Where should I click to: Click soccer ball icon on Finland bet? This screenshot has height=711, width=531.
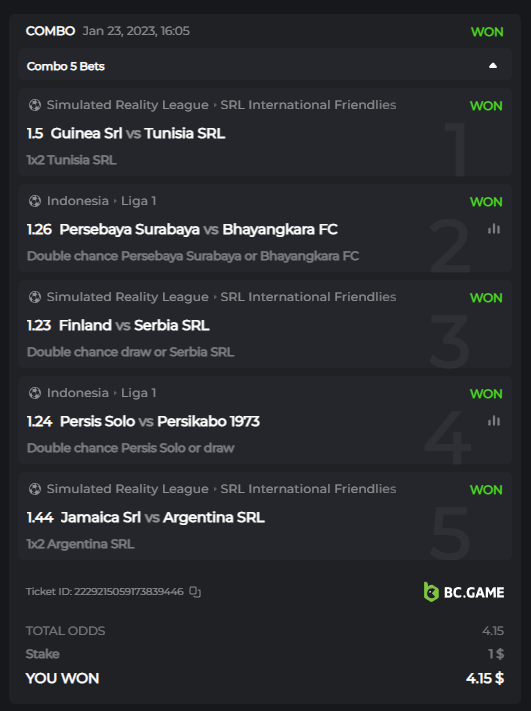pyautogui.click(x=35, y=297)
